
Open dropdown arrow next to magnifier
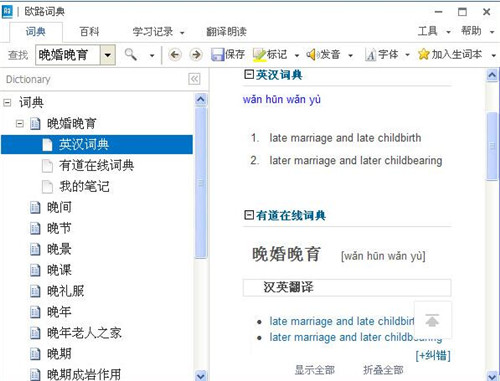152,55
